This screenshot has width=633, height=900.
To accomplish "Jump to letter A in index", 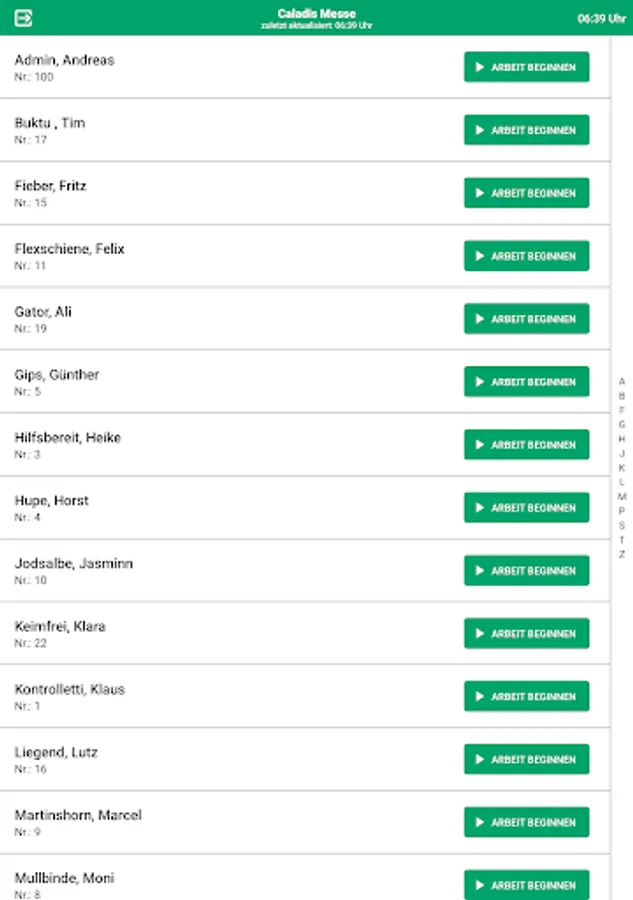I will 622,381.
